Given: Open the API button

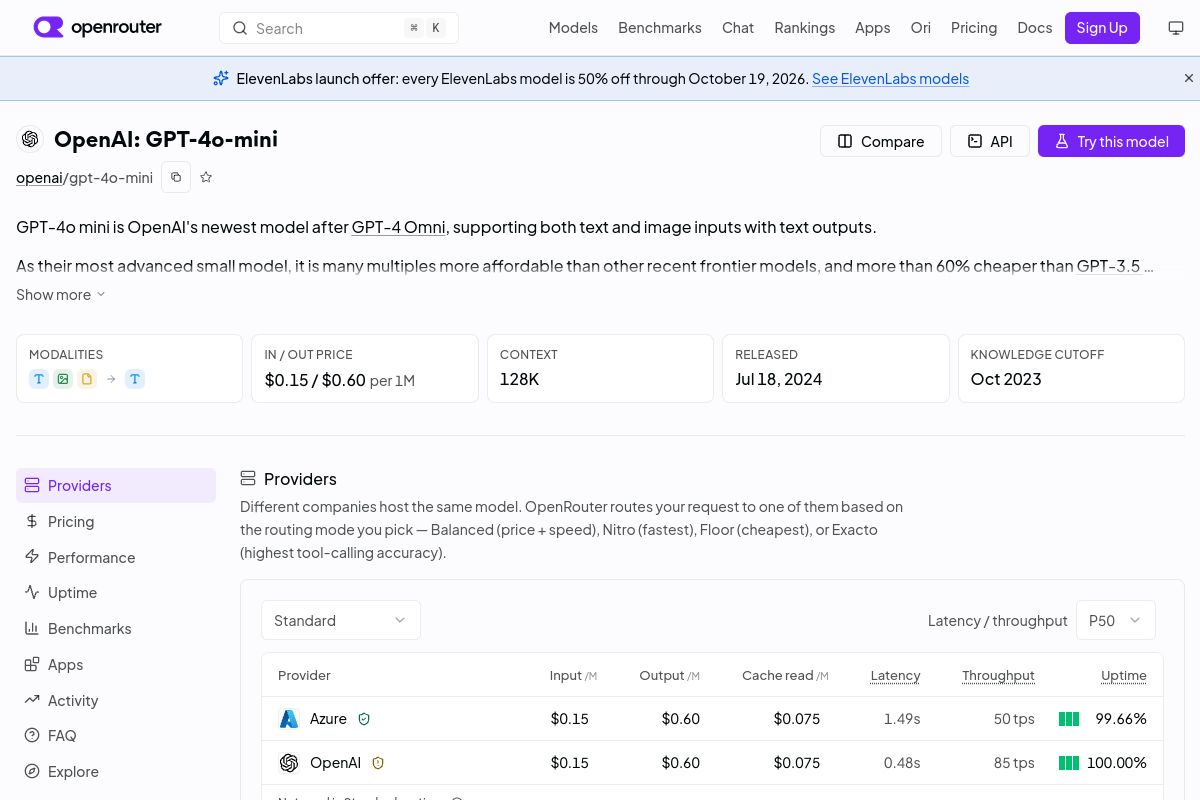Looking at the screenshot, I should click(990, 141).
